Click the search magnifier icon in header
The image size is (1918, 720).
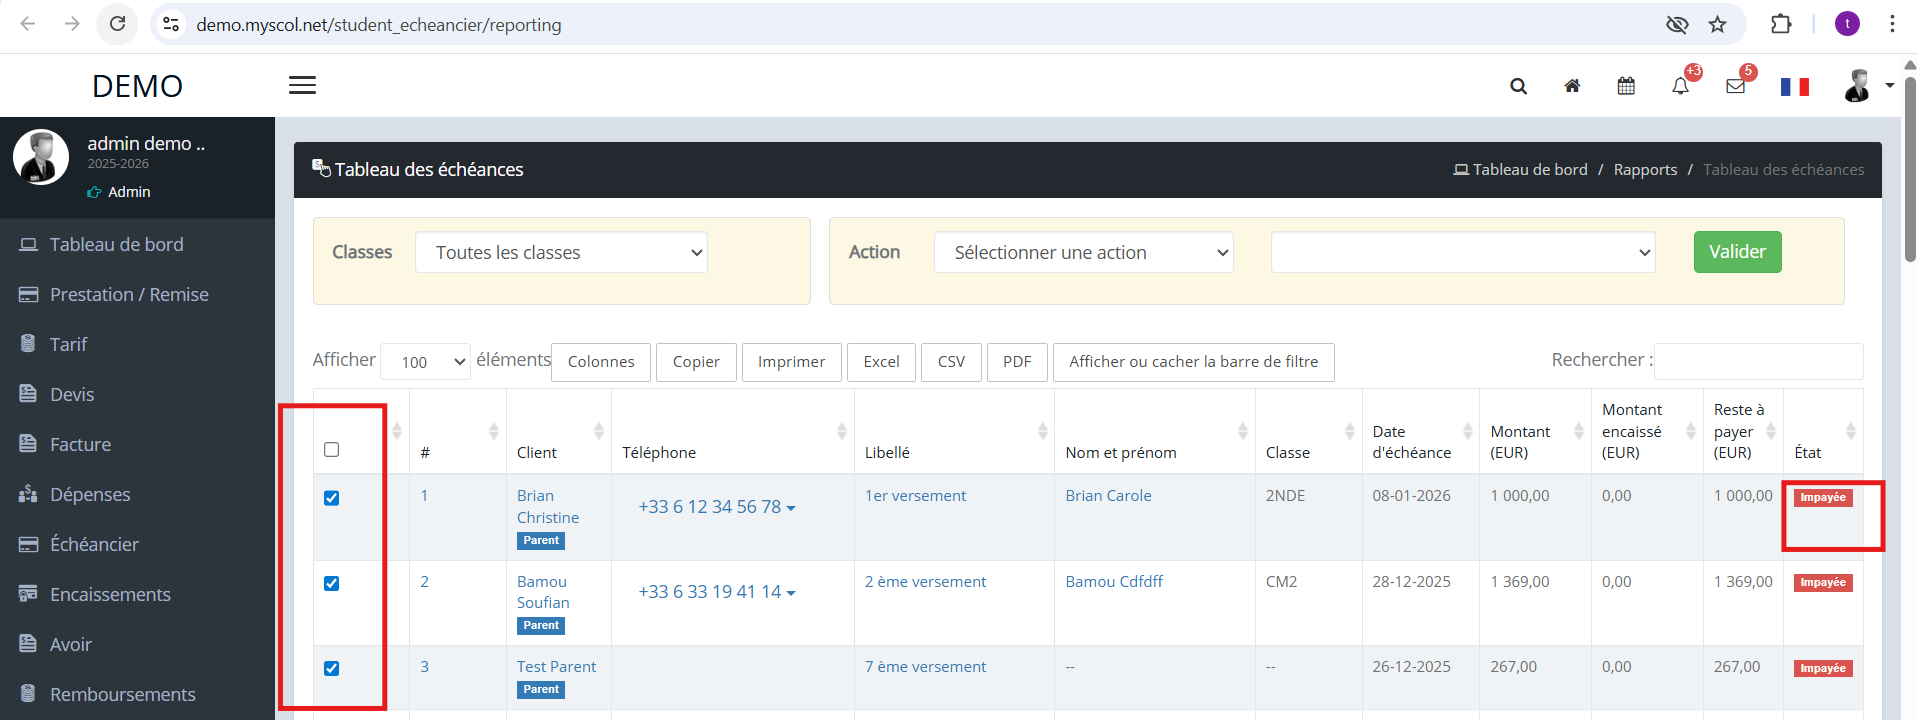1518,86
